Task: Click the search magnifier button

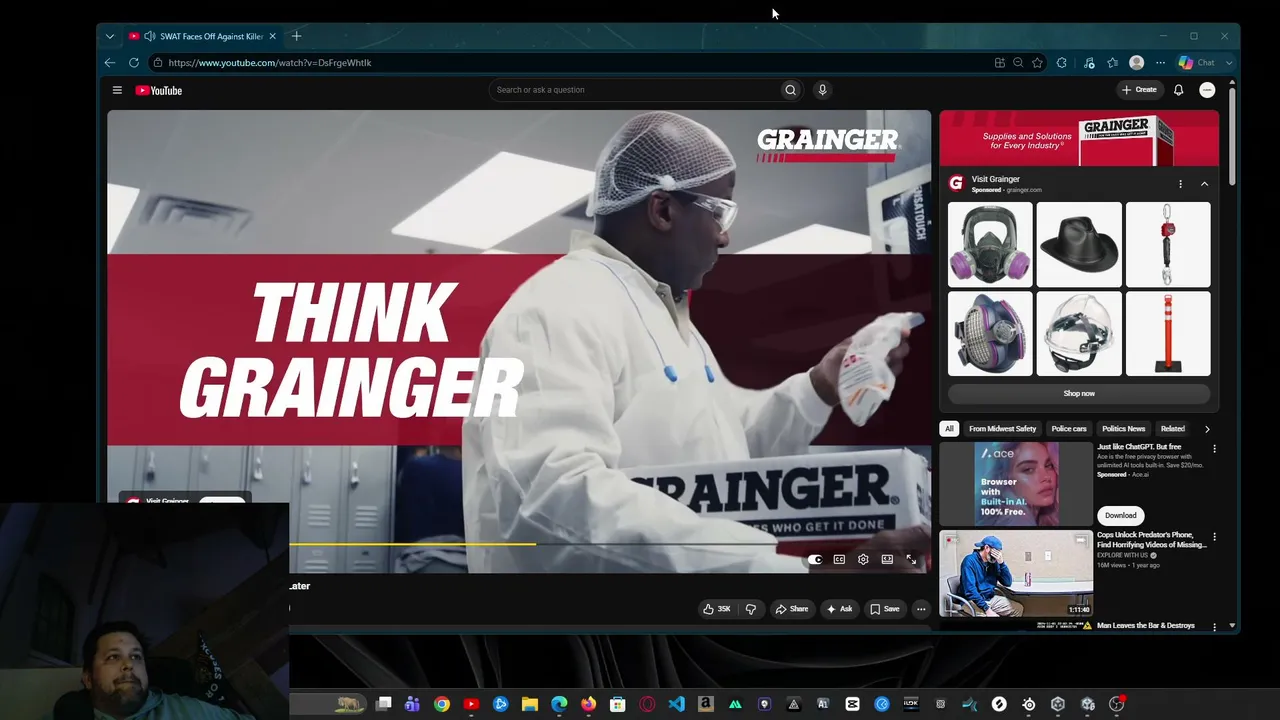Action: [790, 90]
